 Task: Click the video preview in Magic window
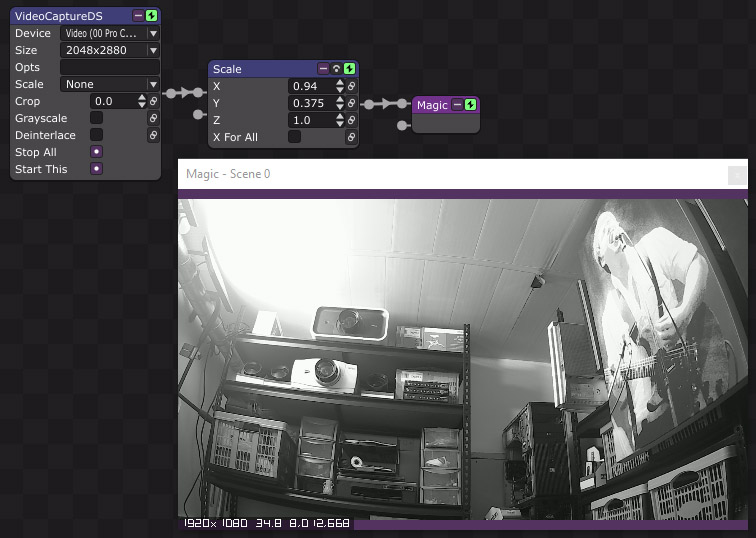463,359
